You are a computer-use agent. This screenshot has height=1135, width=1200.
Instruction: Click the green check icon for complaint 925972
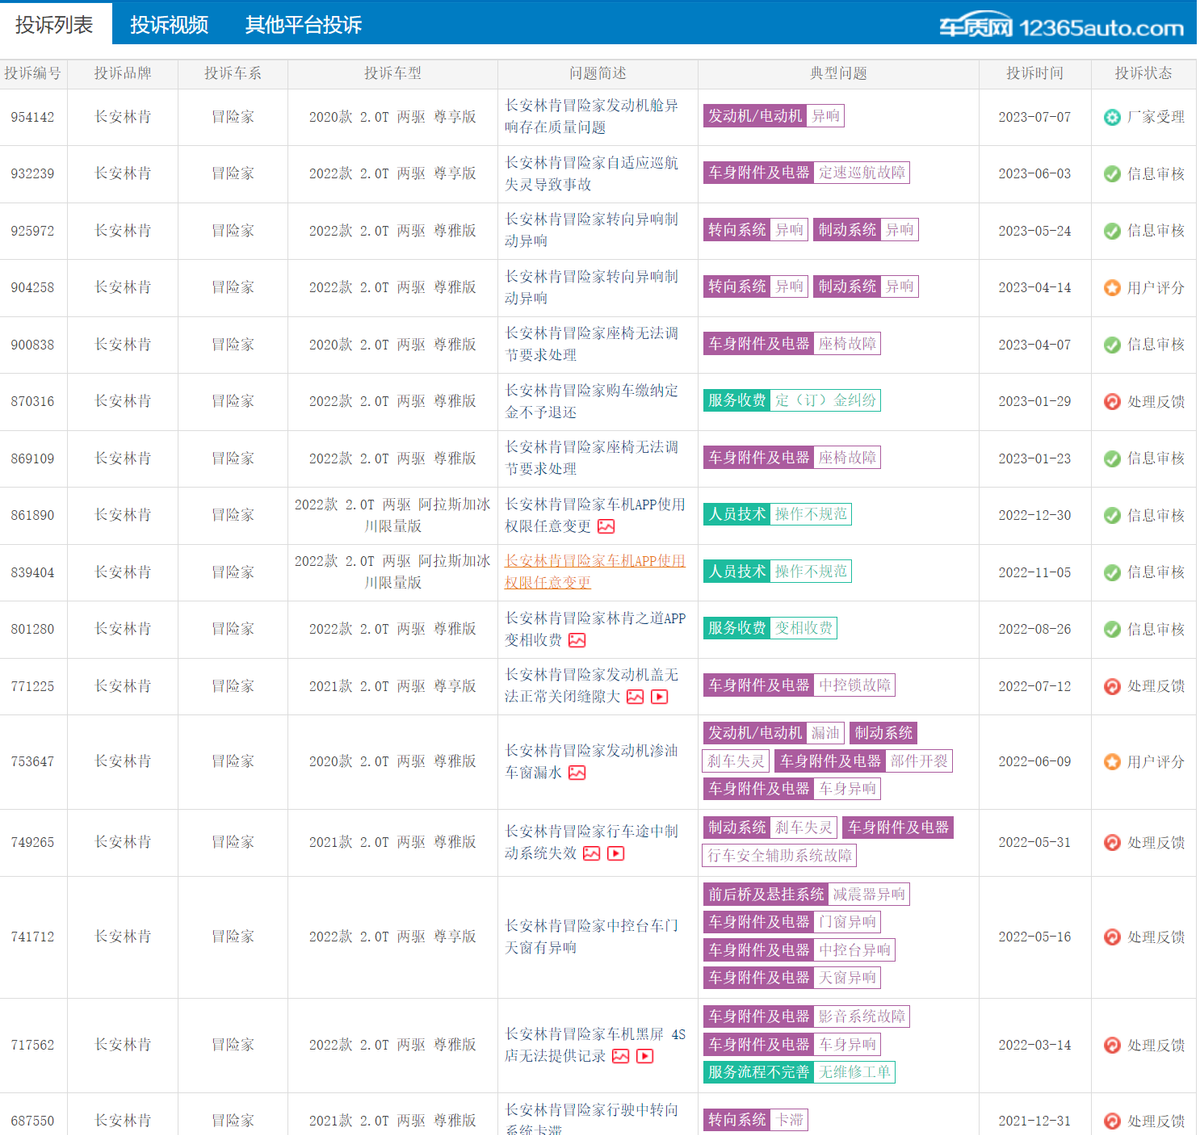tap(1112, 231)
